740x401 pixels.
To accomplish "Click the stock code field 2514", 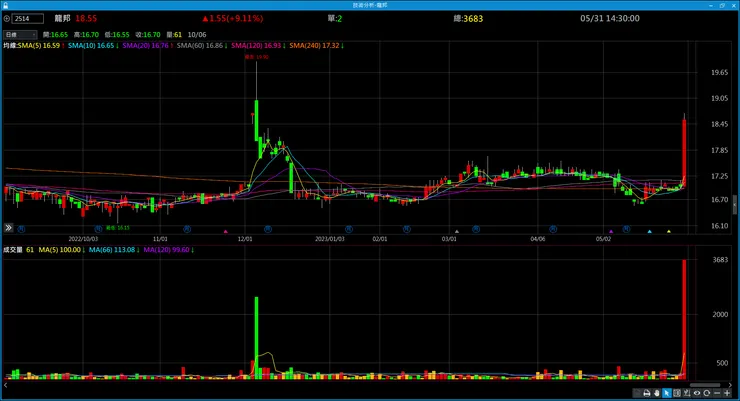I will click(x=28, y=18).
